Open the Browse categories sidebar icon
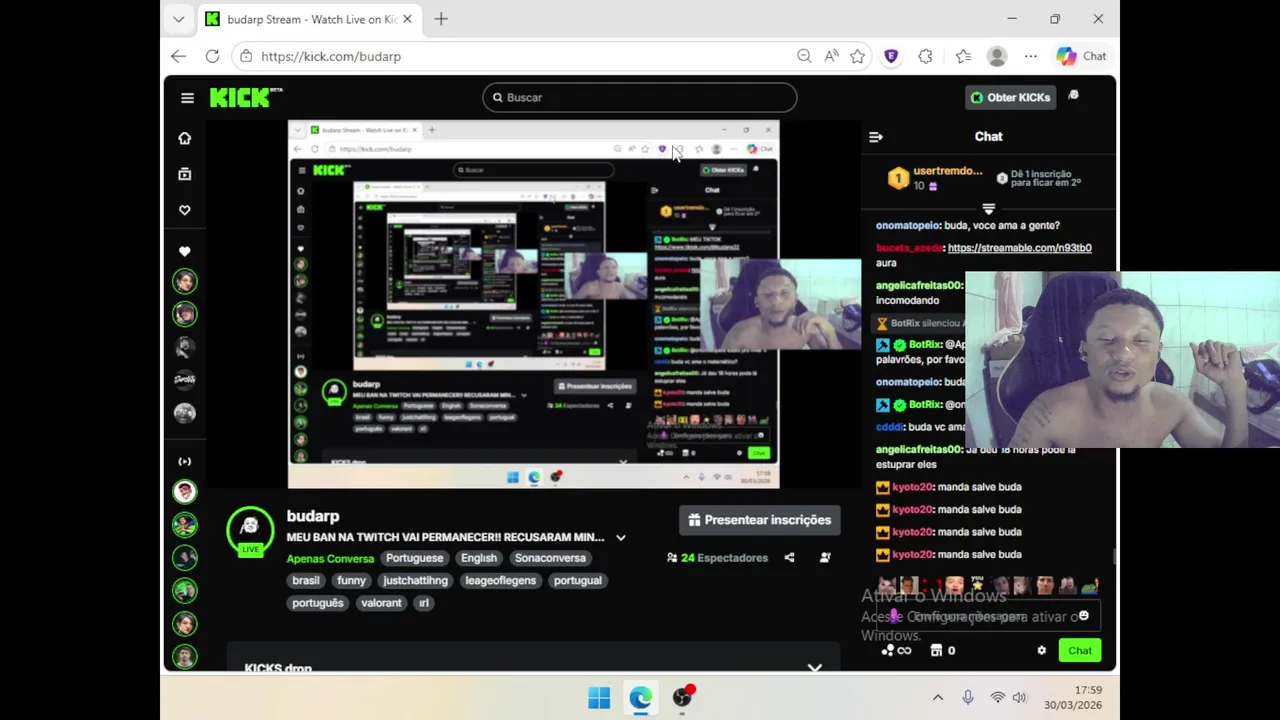Screen dimensions: 1280x720 coord(185,174)
